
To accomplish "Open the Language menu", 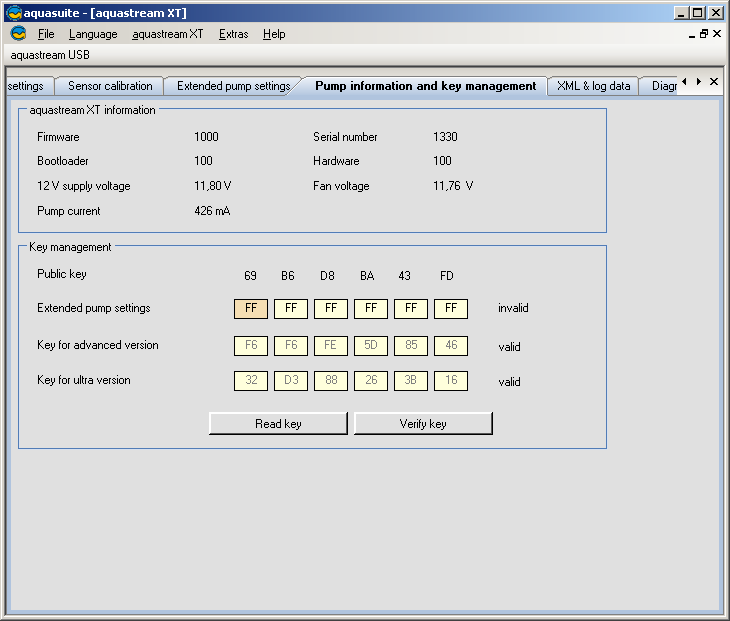I will [93, 34].
